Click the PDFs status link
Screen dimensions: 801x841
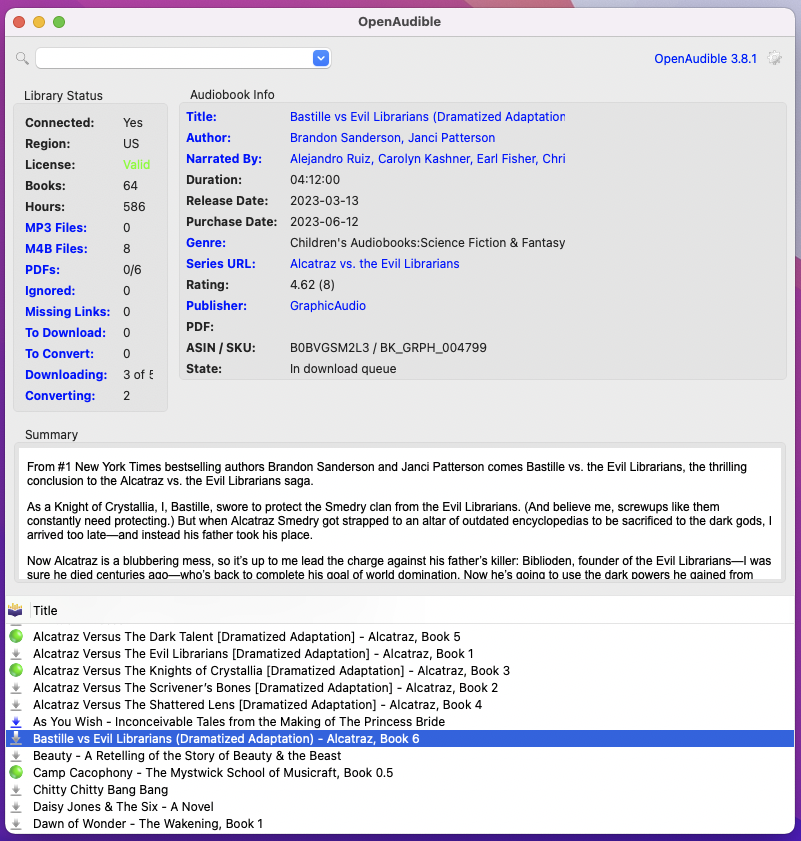42,270
